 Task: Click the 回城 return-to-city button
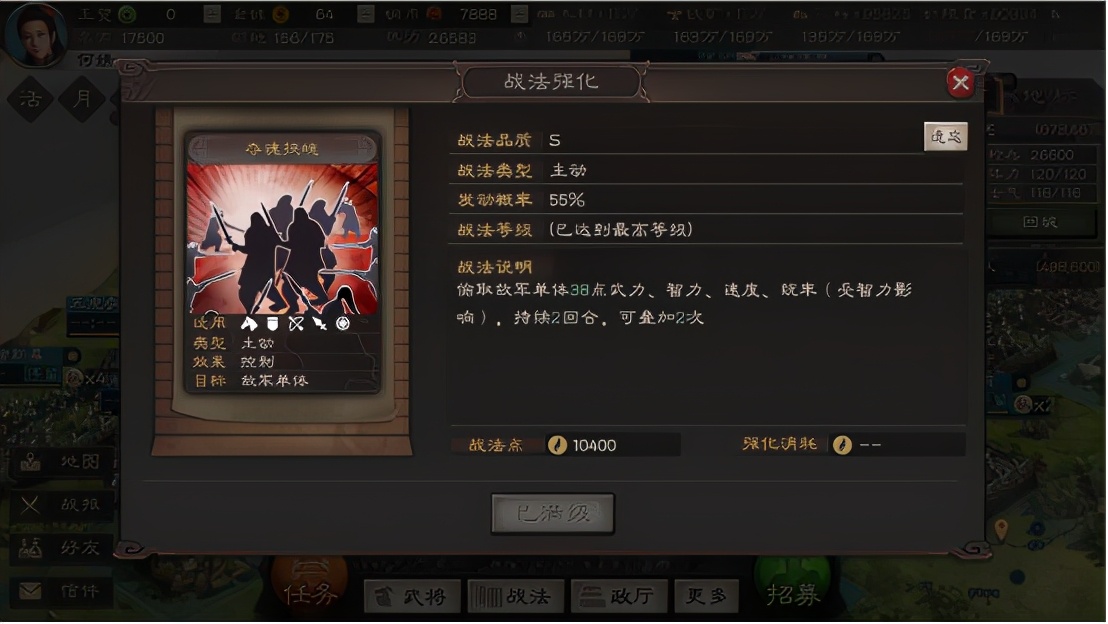coord(1039,222)
